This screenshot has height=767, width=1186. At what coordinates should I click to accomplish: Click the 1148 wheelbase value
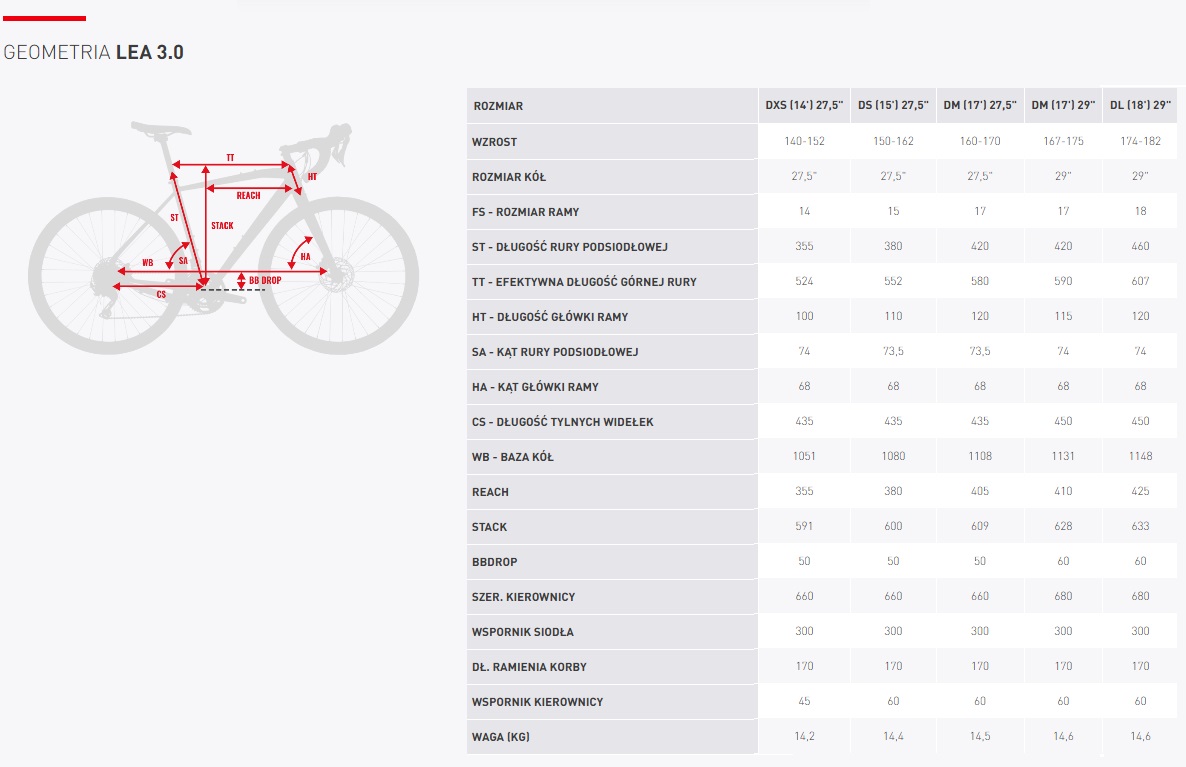1139,456
